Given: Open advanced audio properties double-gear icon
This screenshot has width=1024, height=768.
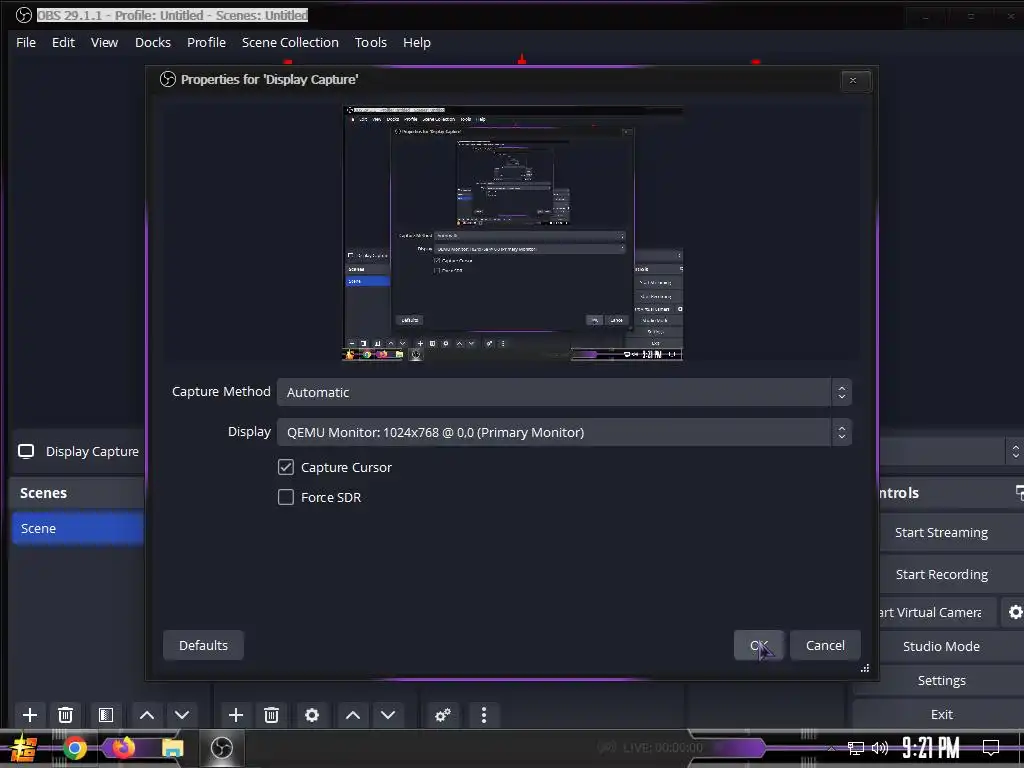Looking at the screenshot, I should click(443, 714).
